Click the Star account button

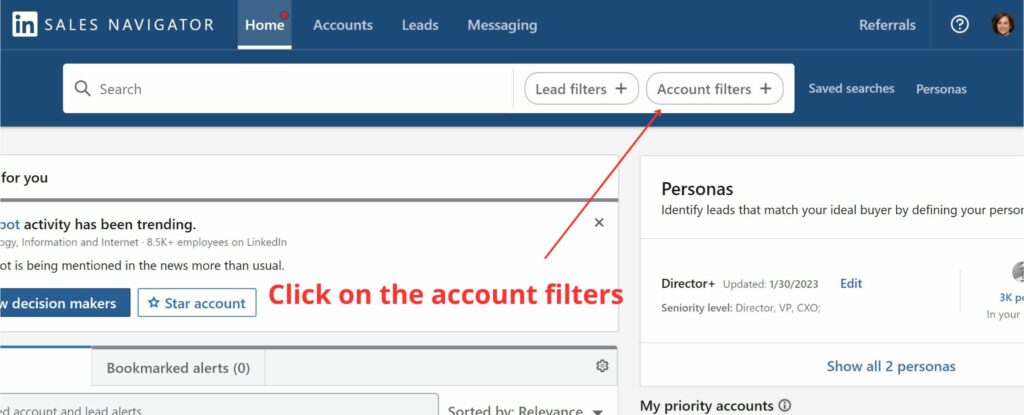click(x=197, y=303)
